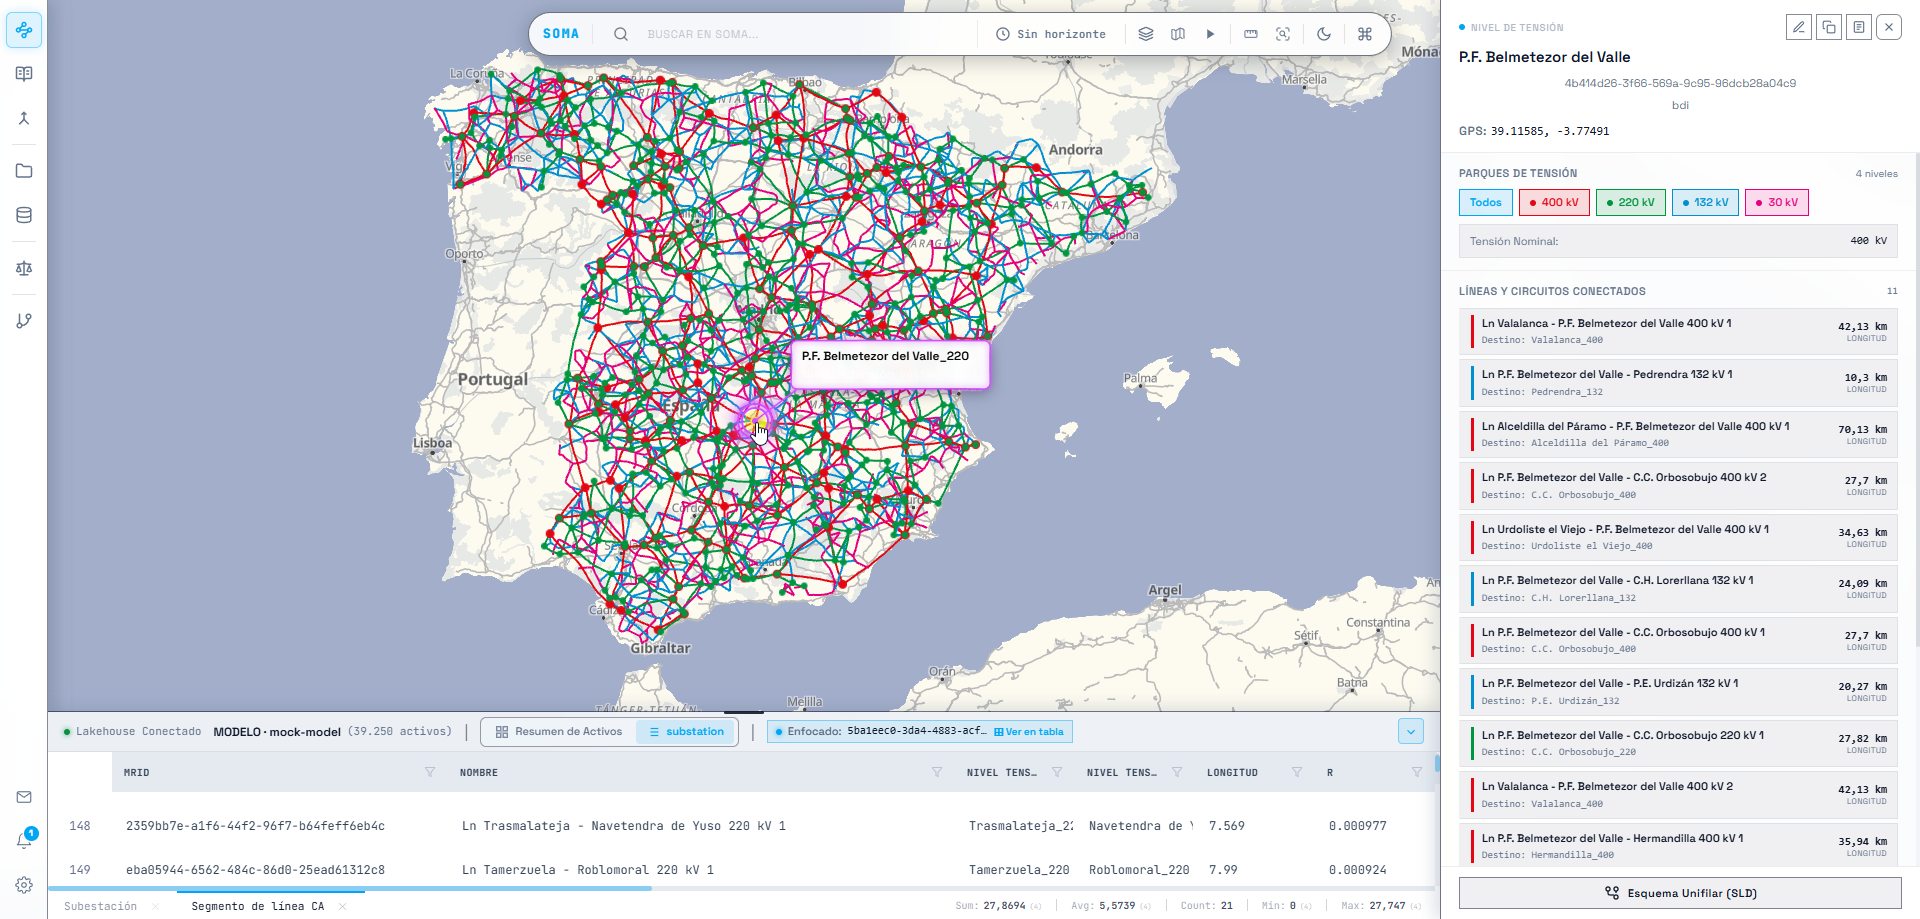The image size is (1920, 919).
Task: Collapse the bottom table panel chevron
Action: click(1411, 732)
